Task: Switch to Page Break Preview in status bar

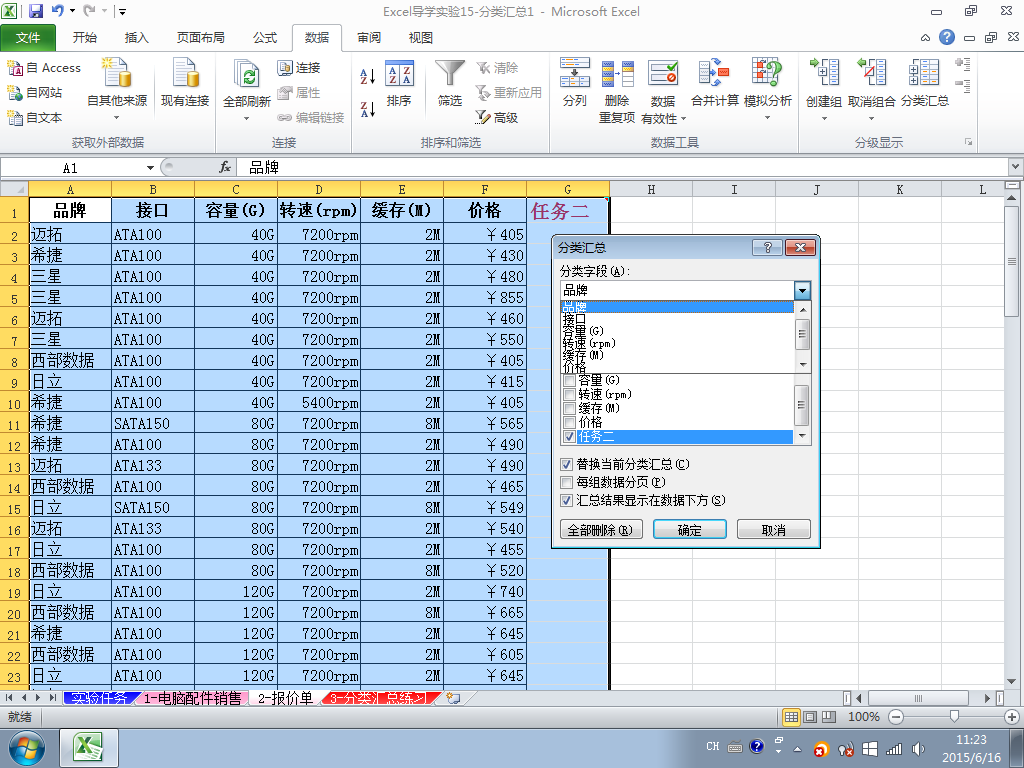Action: click(828, 716)
